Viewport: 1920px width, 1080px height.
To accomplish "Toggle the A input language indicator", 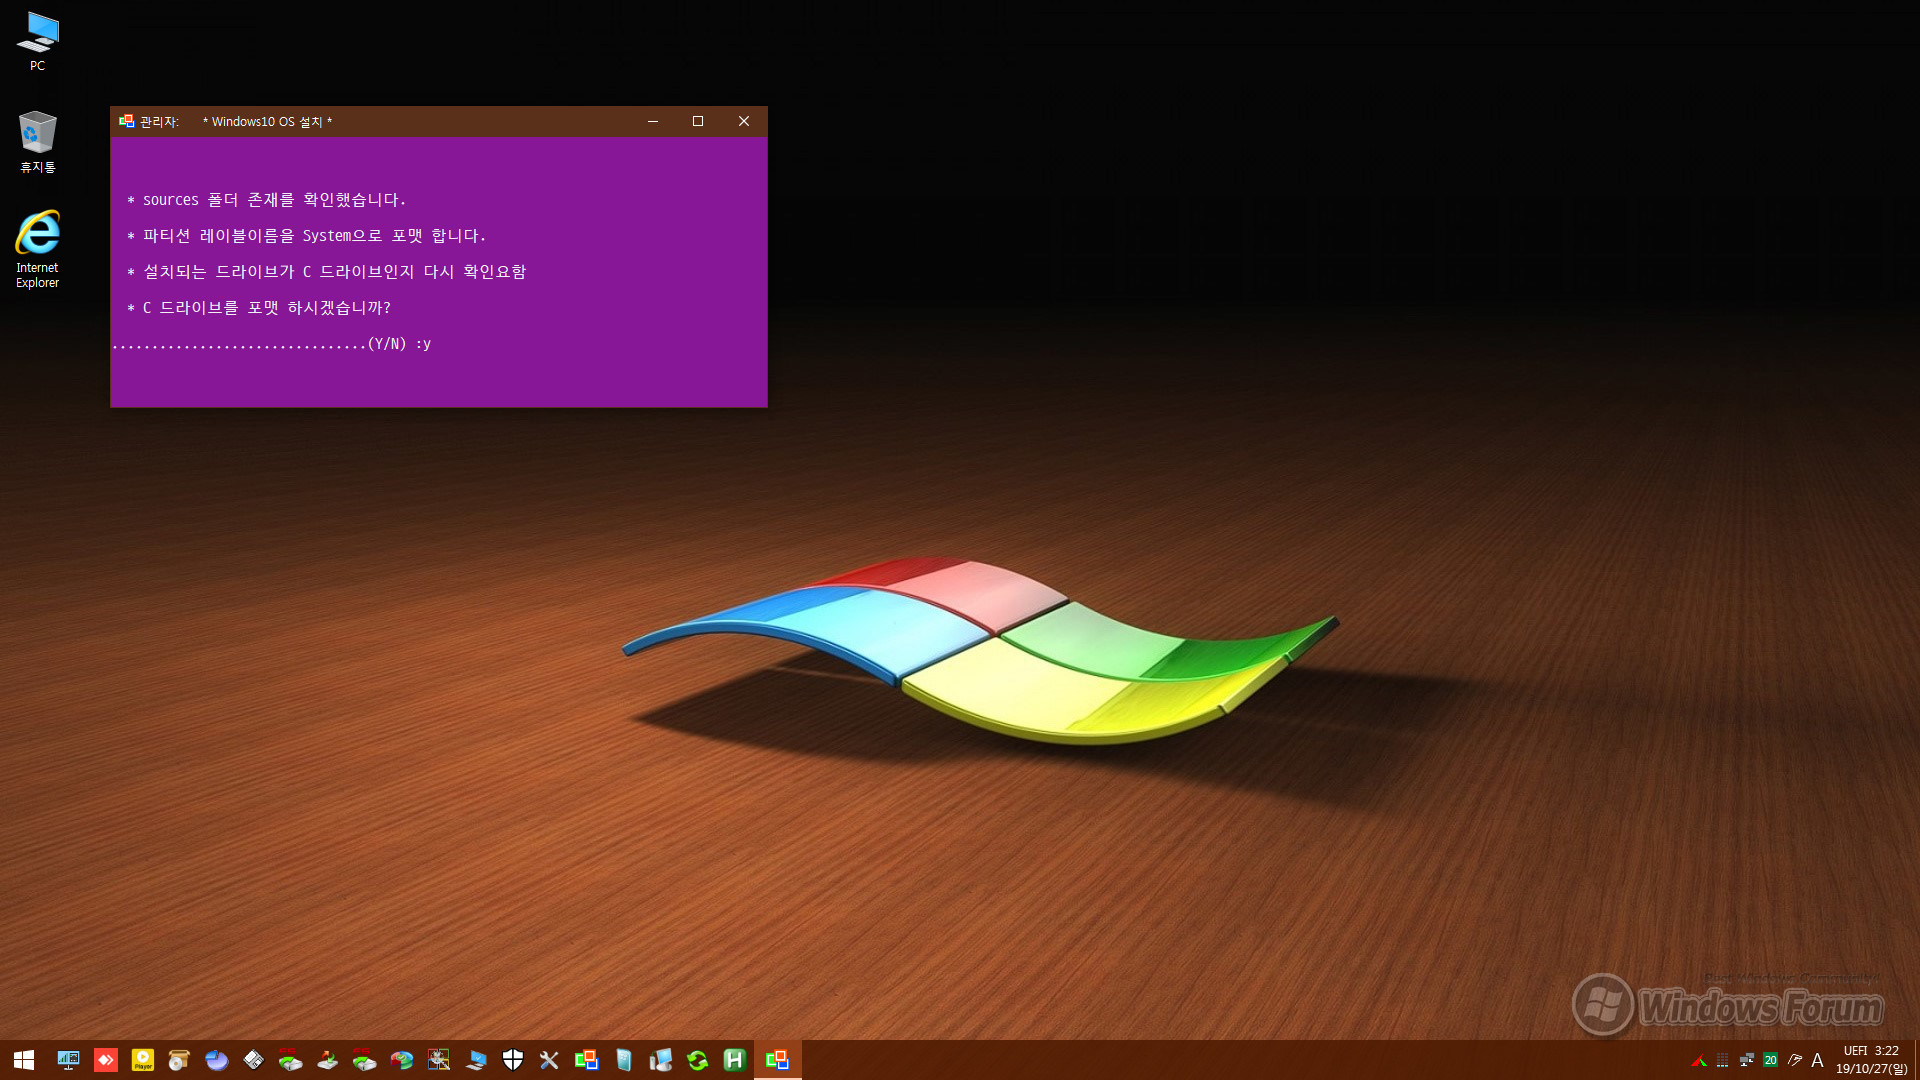I will [x=1817, y=1061].
